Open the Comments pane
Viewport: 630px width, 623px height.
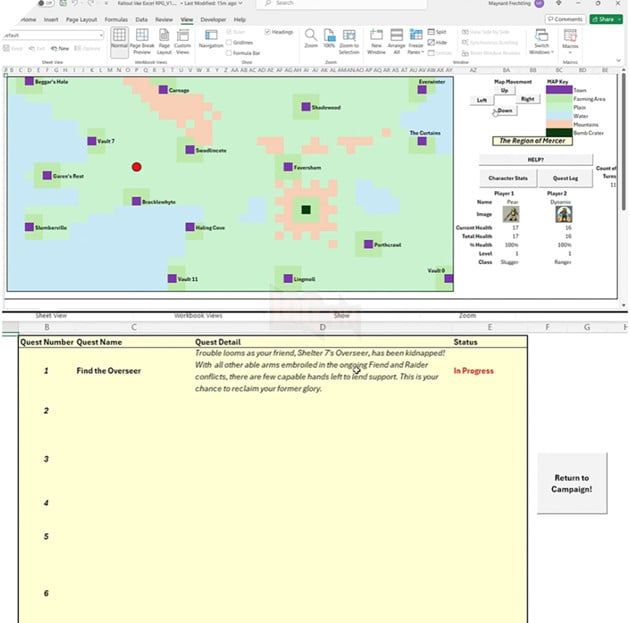click(565, 19)
